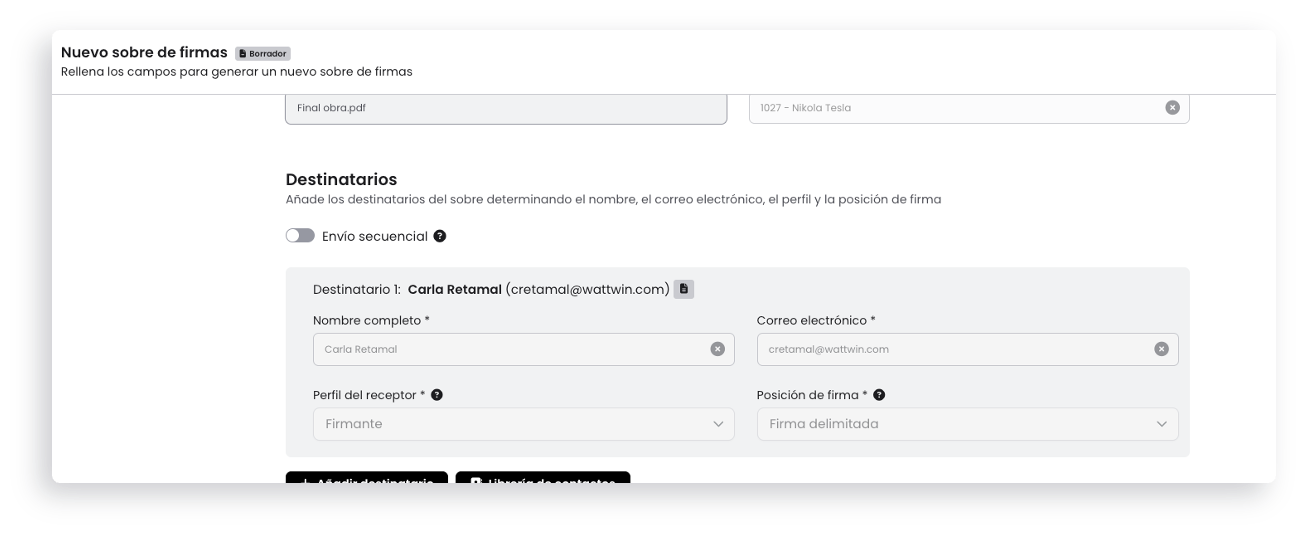1306x536 pixels.
Task: Select the Destinatarios heading text
Action: (x=341, y=180)
